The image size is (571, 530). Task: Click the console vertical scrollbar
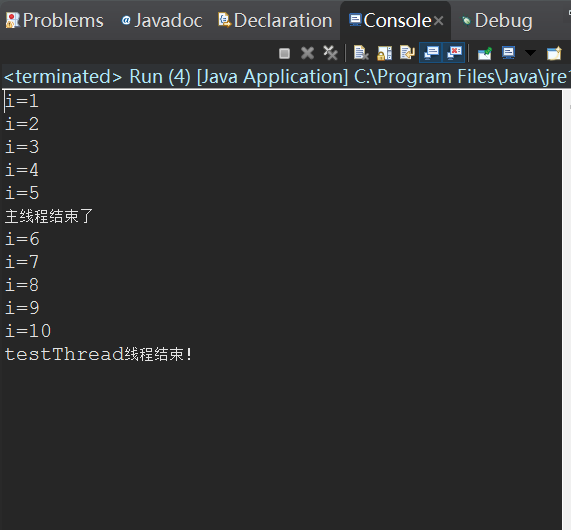tap(566, 310)
